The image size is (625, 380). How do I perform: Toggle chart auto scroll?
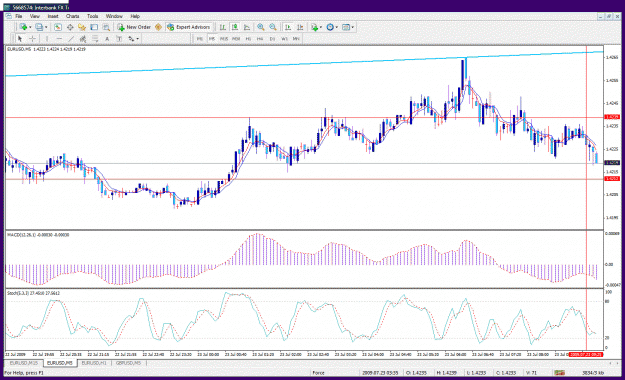(287, 27)
